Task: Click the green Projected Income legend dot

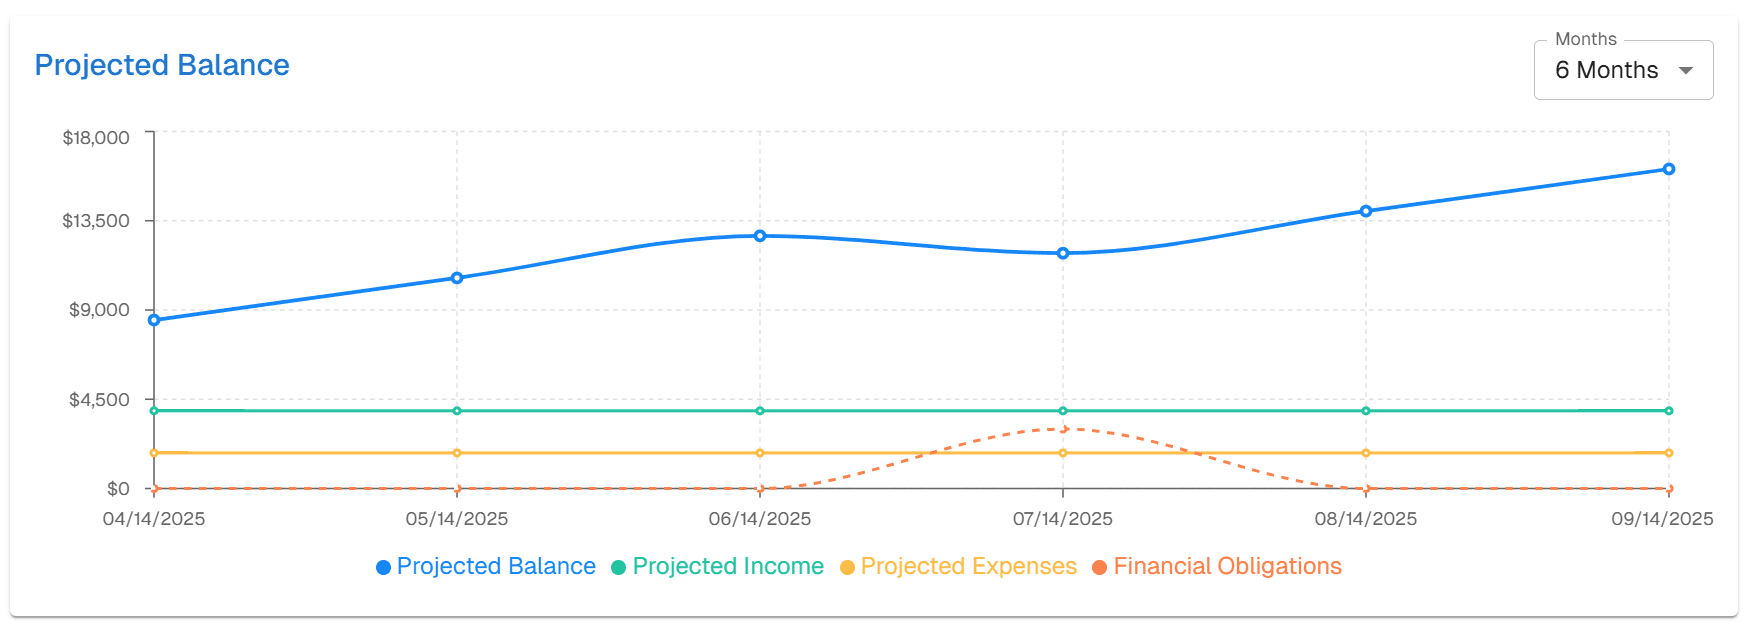Action: tap(621, 566)
